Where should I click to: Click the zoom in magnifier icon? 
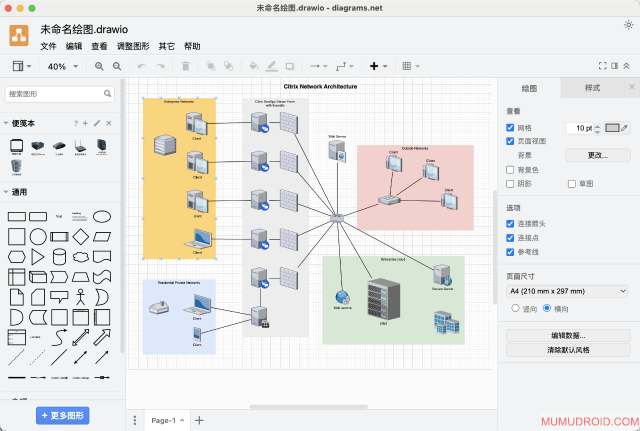click(99, 66)
